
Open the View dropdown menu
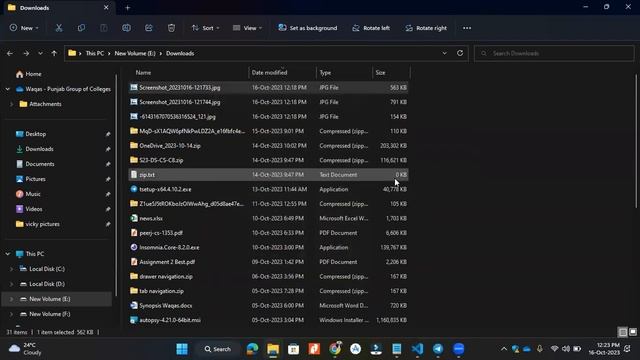click(x=247, y=28)
